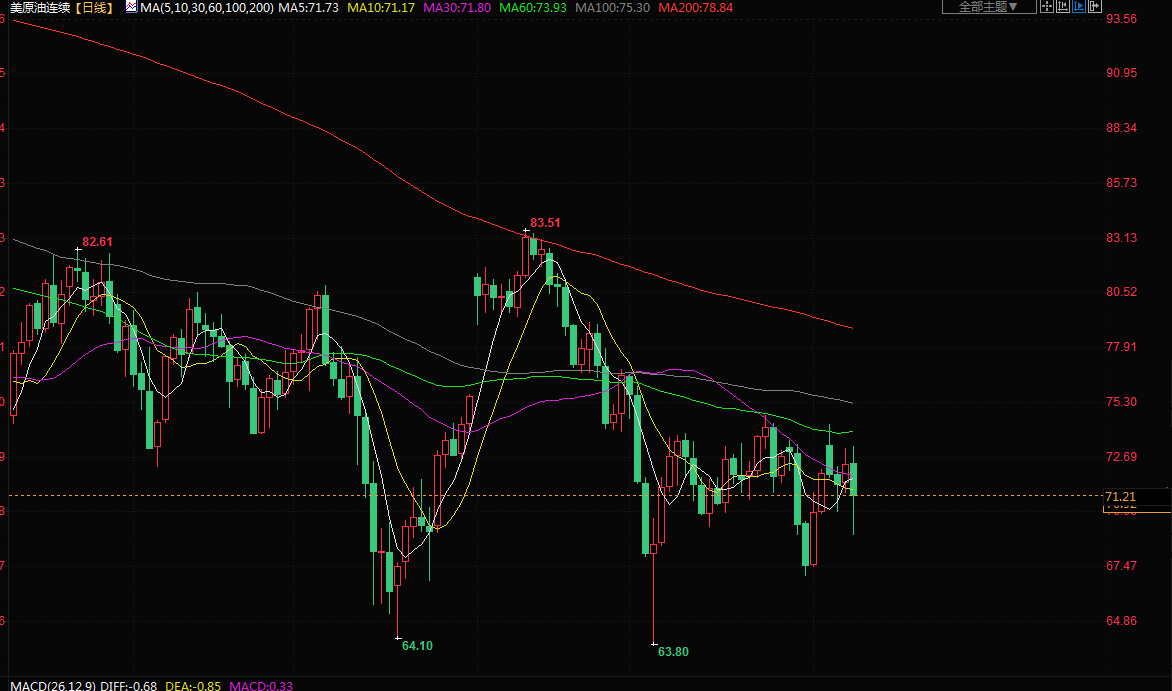Image resolution: width=1172 pixels, height=691 pixels.
Task: Click the MA30:71.80 value
Action: point(457,7)
